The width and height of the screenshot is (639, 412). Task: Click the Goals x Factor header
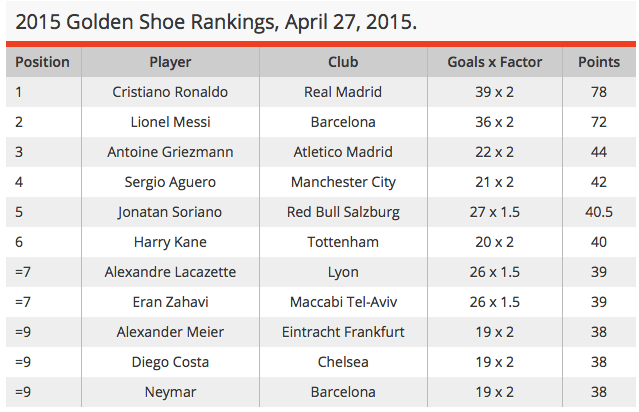tap(494, 62)
